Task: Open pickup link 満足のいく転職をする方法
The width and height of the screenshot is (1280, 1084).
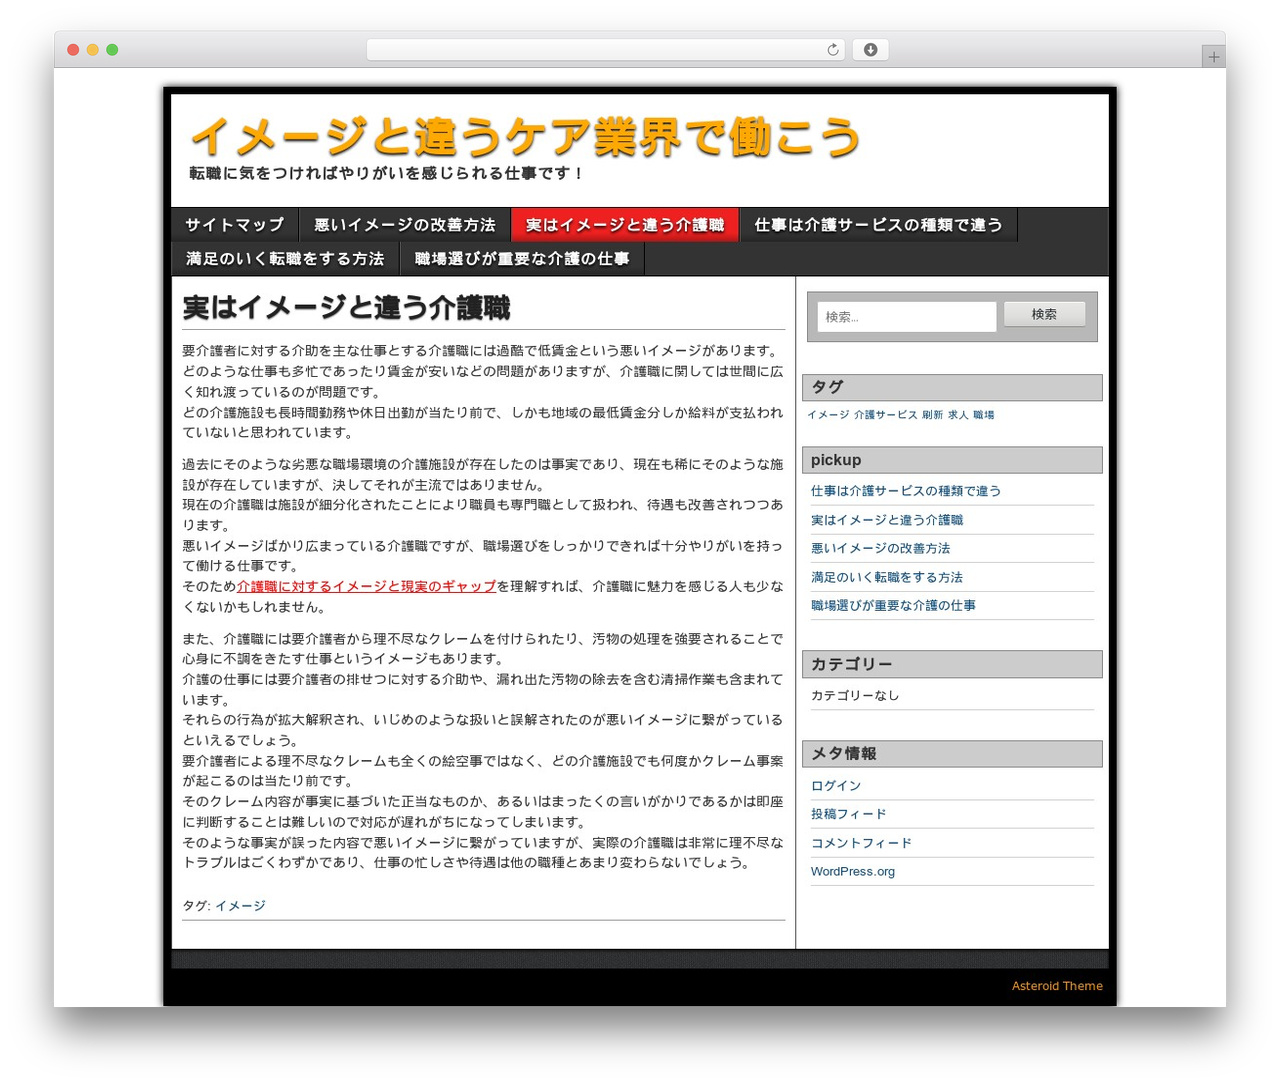Action: coord(887,577)
